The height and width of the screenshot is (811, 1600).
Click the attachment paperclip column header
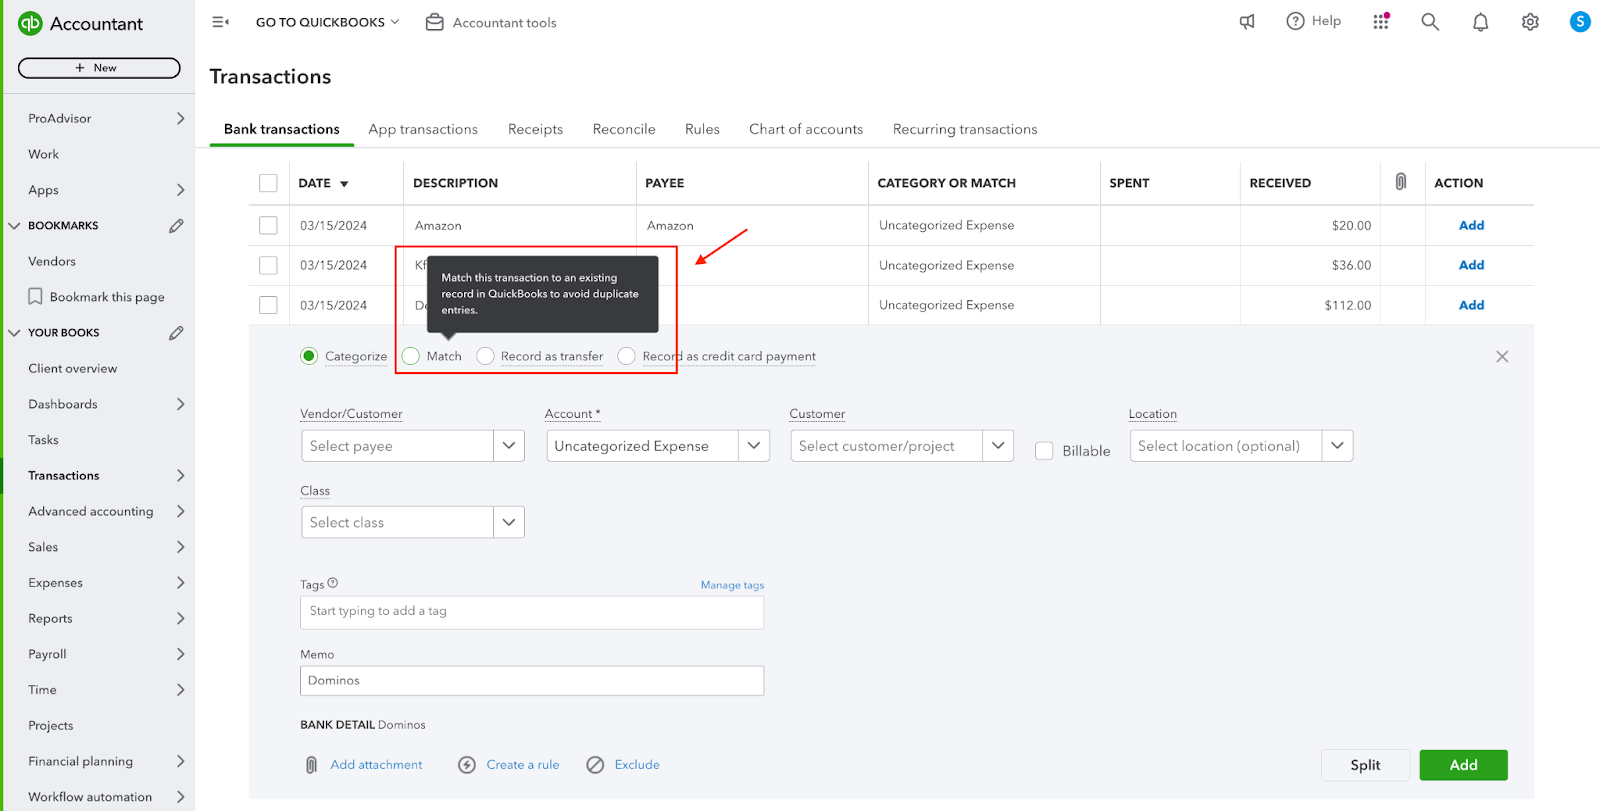click(1401, 182)
